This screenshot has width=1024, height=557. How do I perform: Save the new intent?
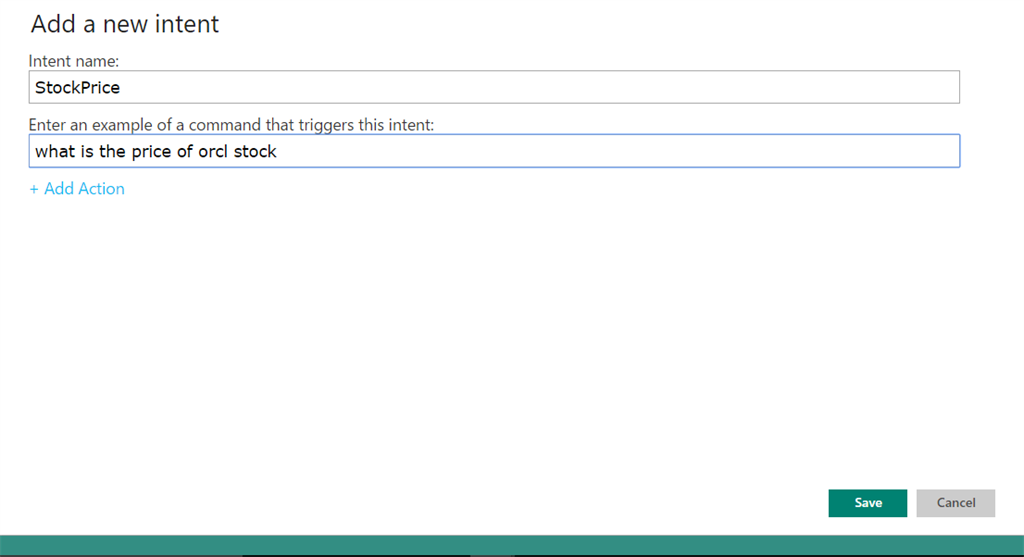coord(867,503)
